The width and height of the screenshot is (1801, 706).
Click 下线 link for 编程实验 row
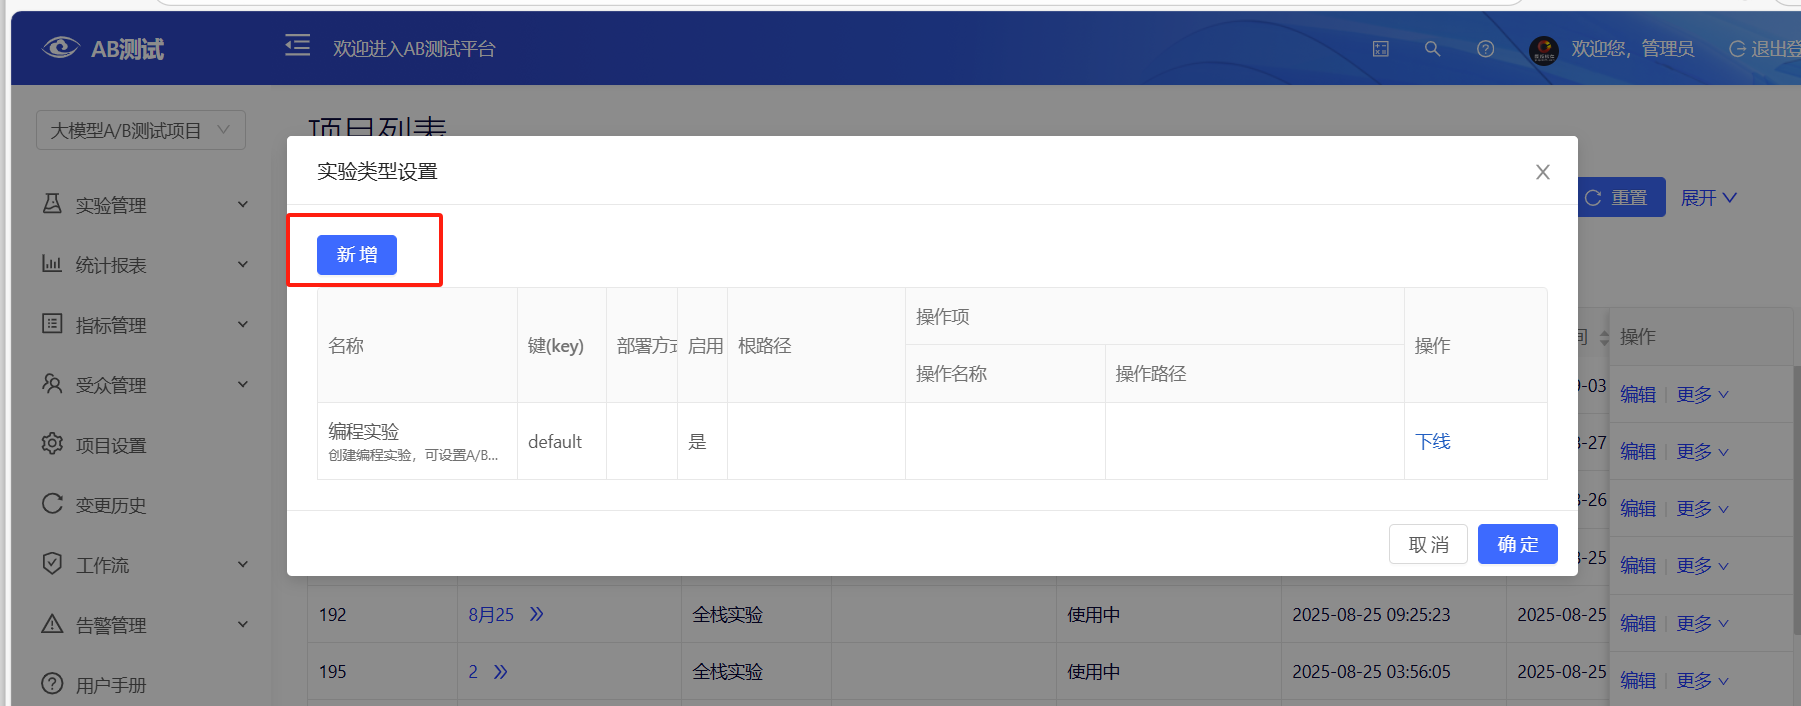click(1432, 441)
